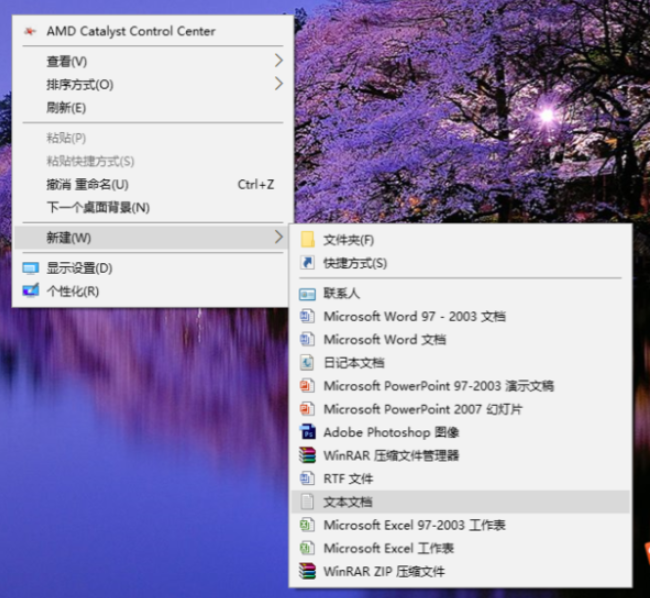Click the folder icon beside 文件夹(F)

308,240
